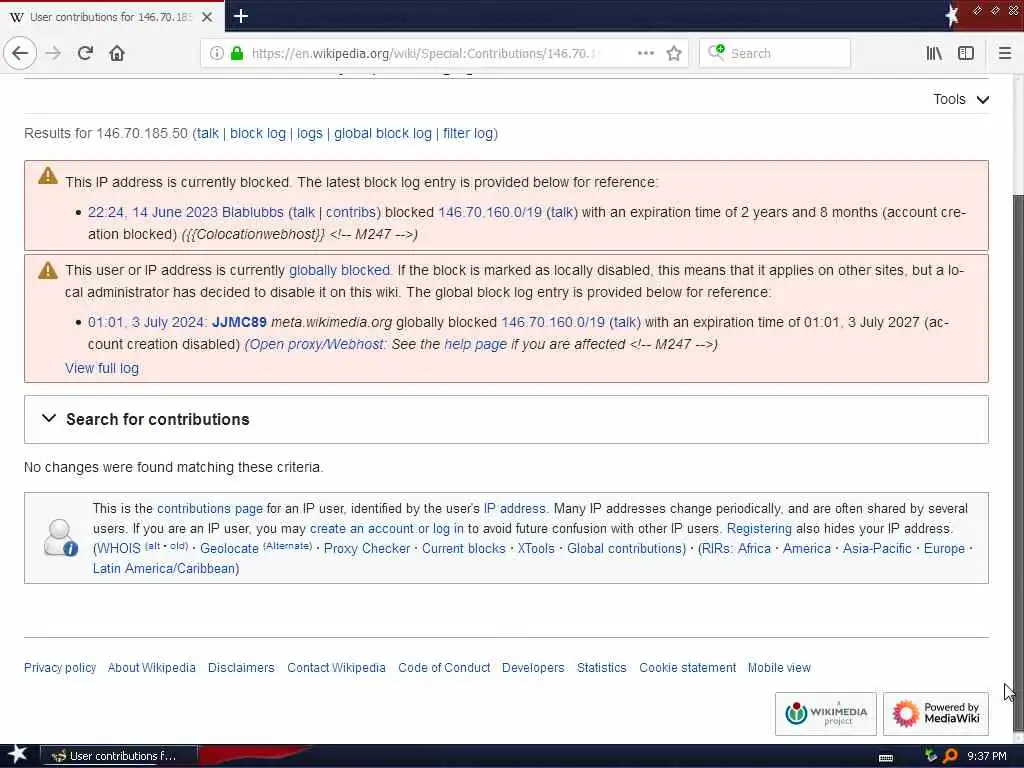Screen dimensions: 1024x768
Task: Open the Cookie statement link
Action: tap(688, 667)
